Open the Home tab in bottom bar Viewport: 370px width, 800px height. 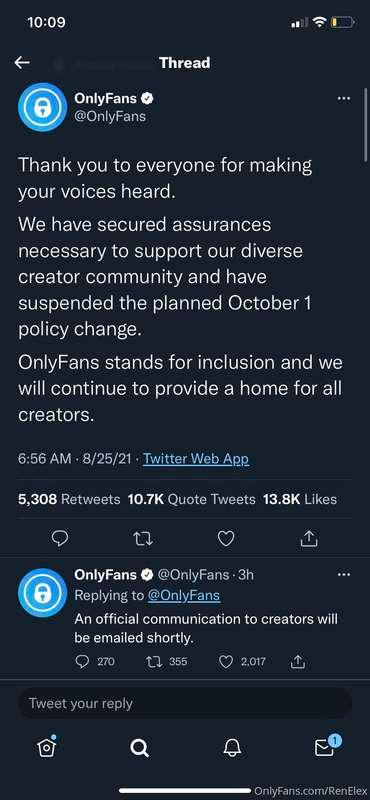tap(46, 746)
